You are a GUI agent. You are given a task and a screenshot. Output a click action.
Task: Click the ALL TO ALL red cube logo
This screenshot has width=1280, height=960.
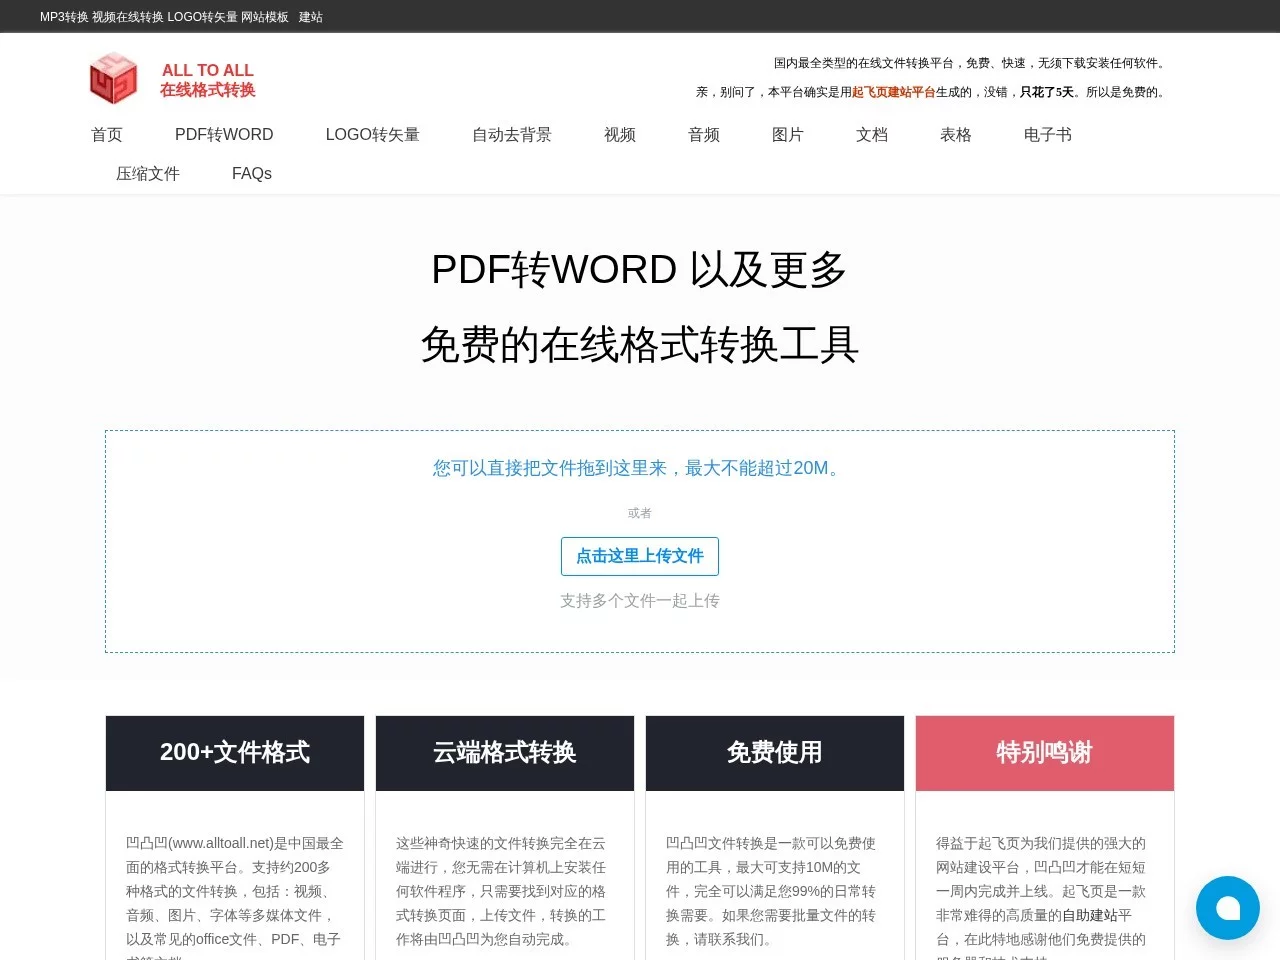point(113,79)
